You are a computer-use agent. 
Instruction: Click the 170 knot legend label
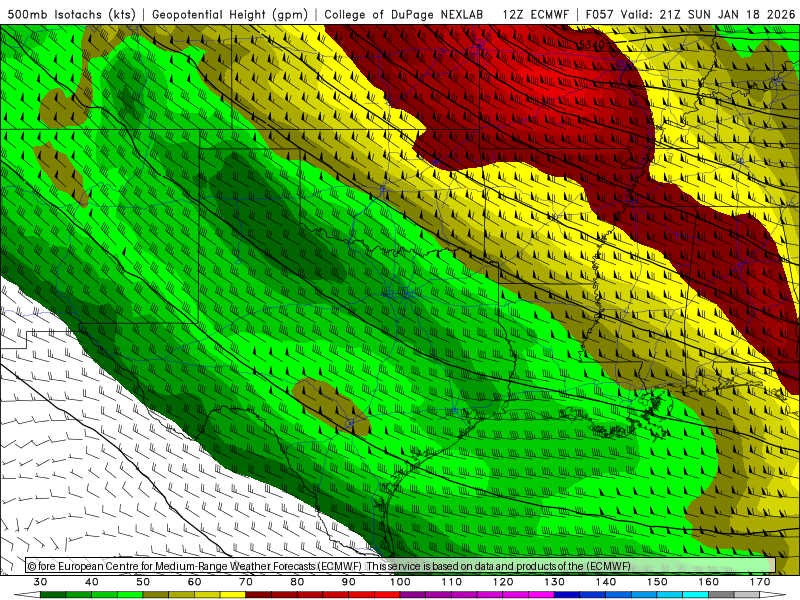tap(760, 582)
